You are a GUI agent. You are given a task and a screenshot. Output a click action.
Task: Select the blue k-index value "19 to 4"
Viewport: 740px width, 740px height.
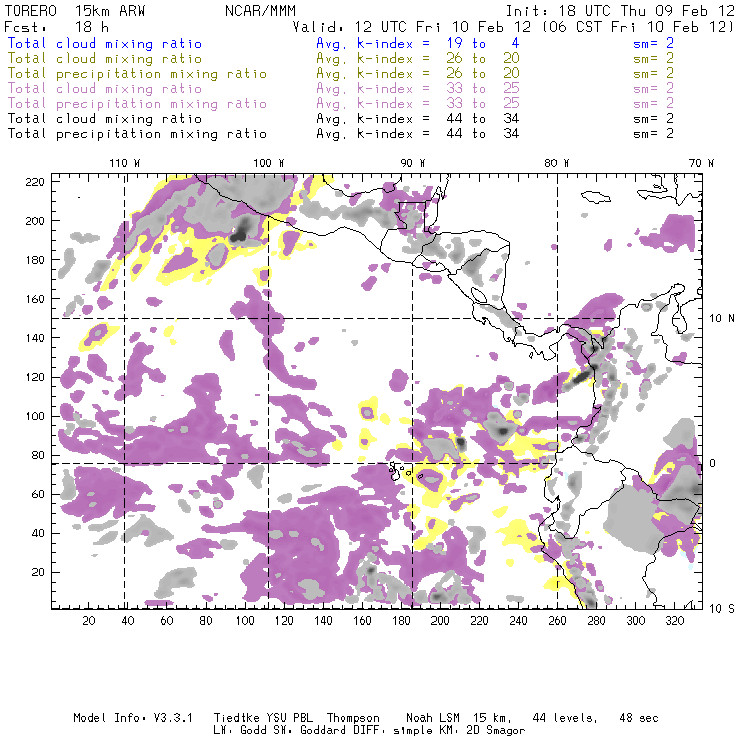pyautogui.click(x=483, y=43)
